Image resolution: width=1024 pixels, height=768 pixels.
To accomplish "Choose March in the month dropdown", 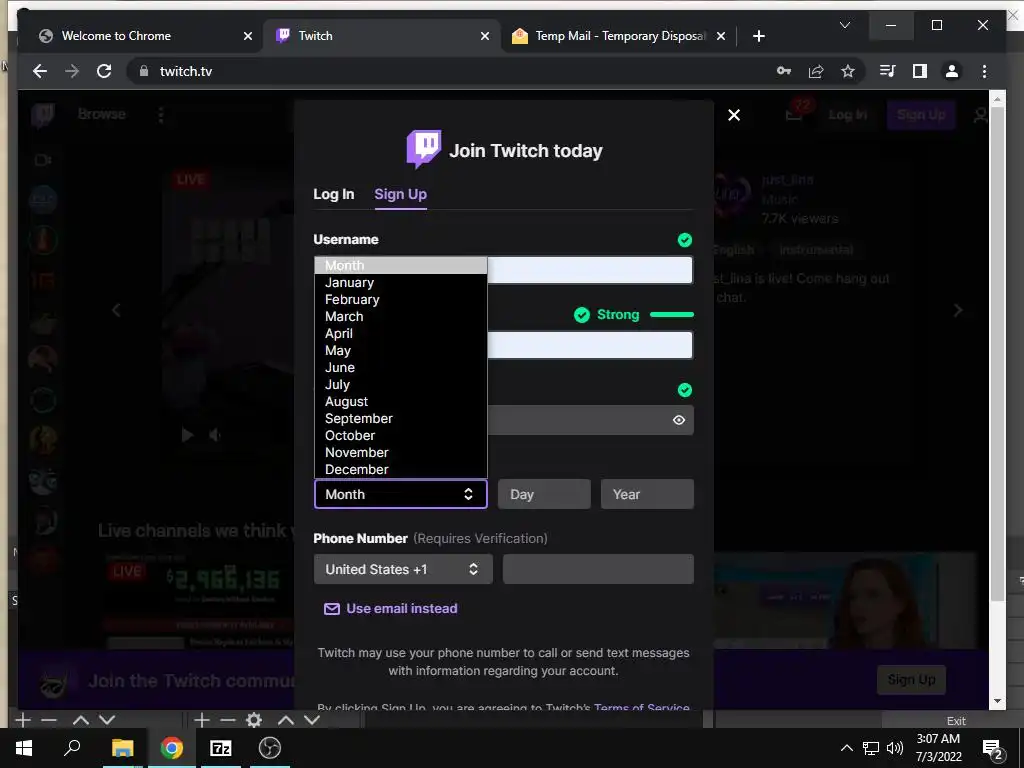I will click(400, 317).
